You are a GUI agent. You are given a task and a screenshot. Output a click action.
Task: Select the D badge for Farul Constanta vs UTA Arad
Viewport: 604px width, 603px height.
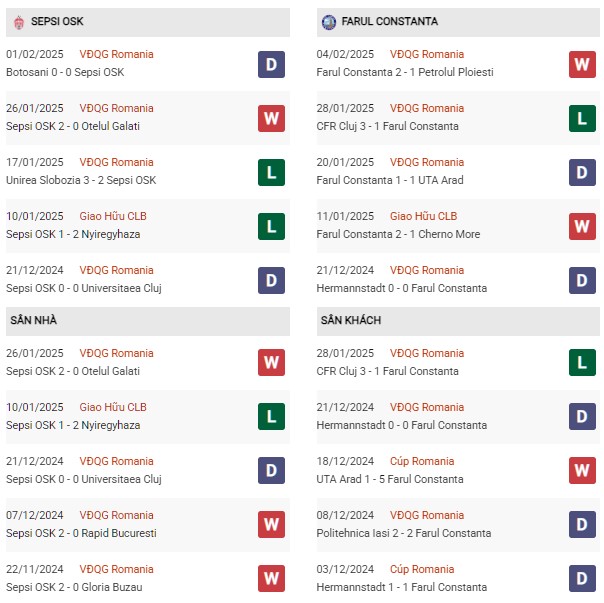(582, 172)
